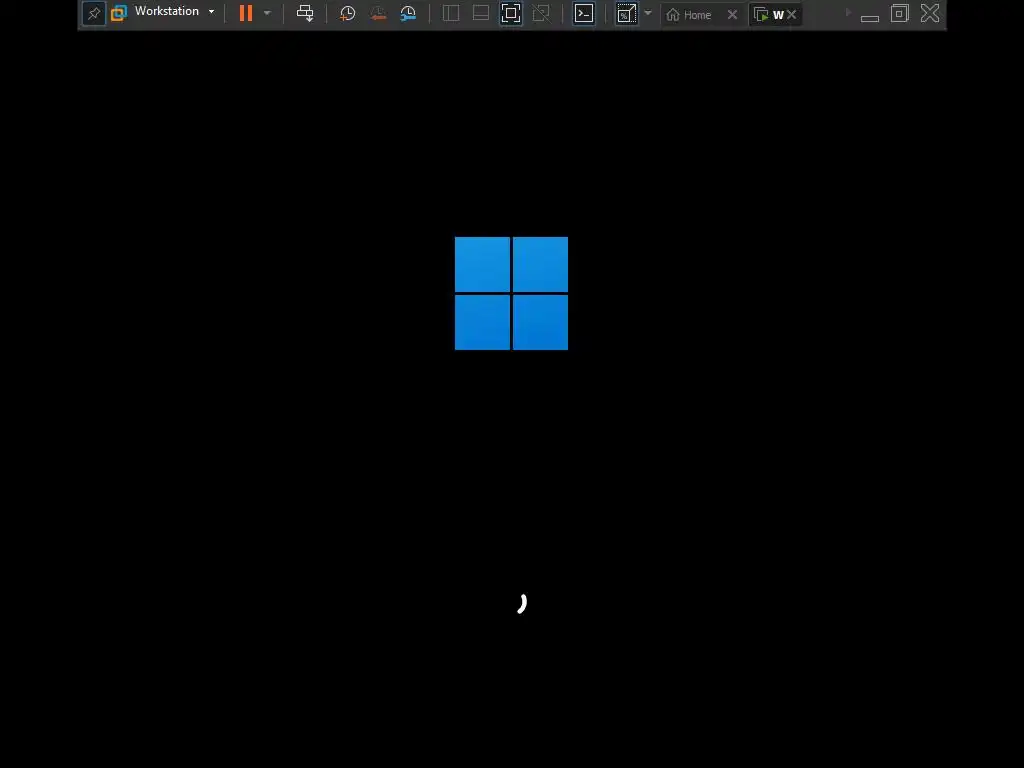The image size is (1024, 768).
Task: Suspend the virtual machine with the pause button
Action: point(246,13)
